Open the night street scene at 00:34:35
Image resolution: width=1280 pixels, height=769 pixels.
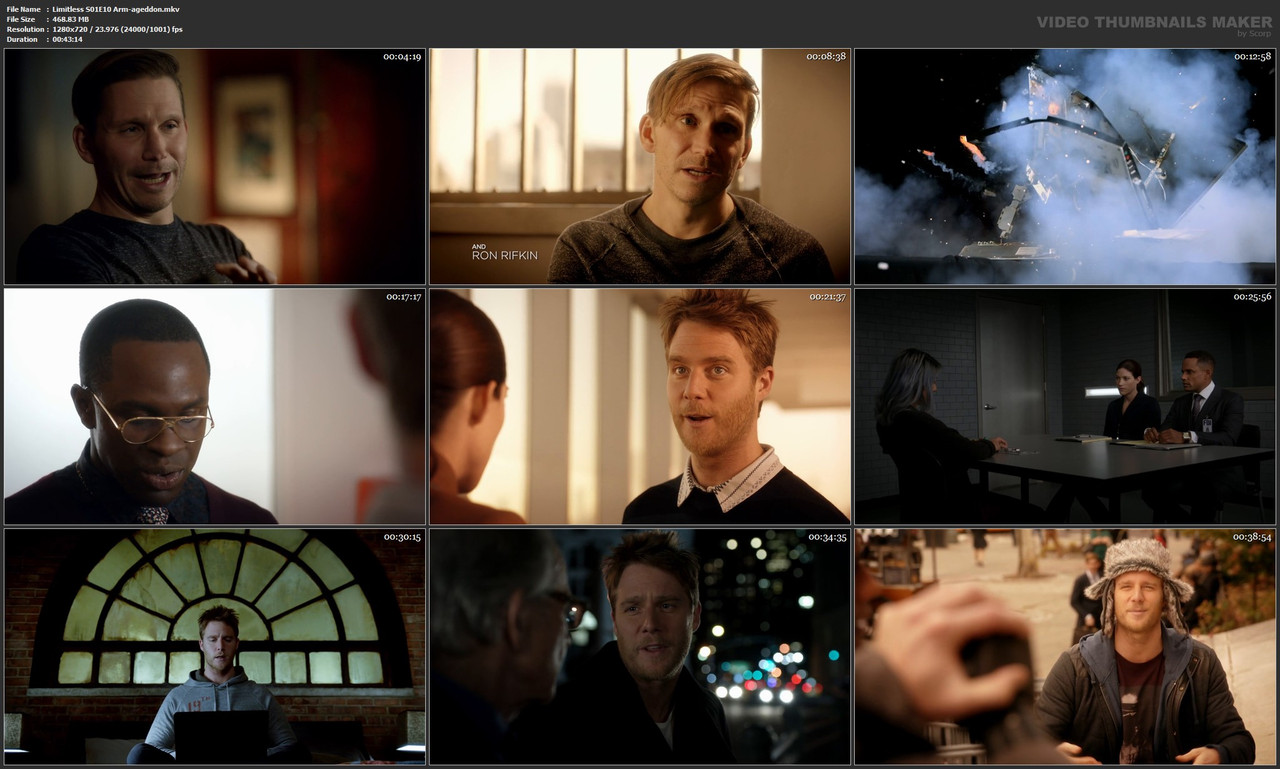639,647
